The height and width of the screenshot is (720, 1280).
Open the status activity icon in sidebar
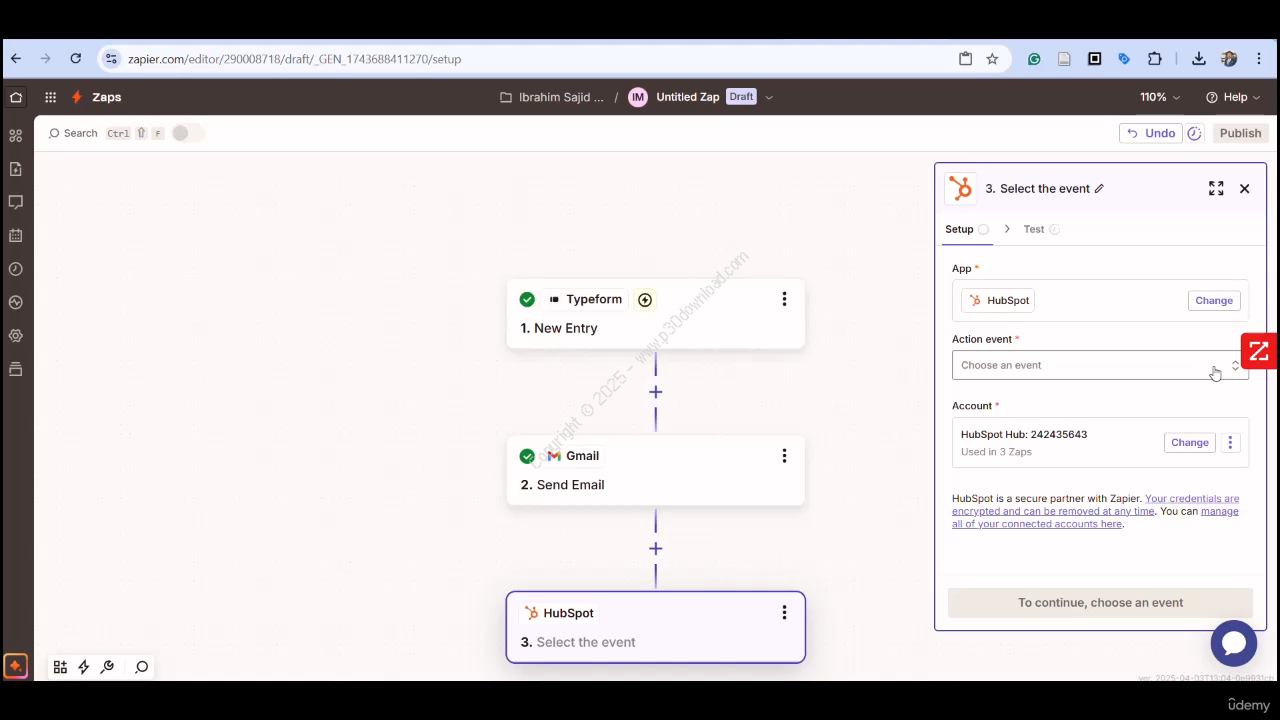pos(16,302)
